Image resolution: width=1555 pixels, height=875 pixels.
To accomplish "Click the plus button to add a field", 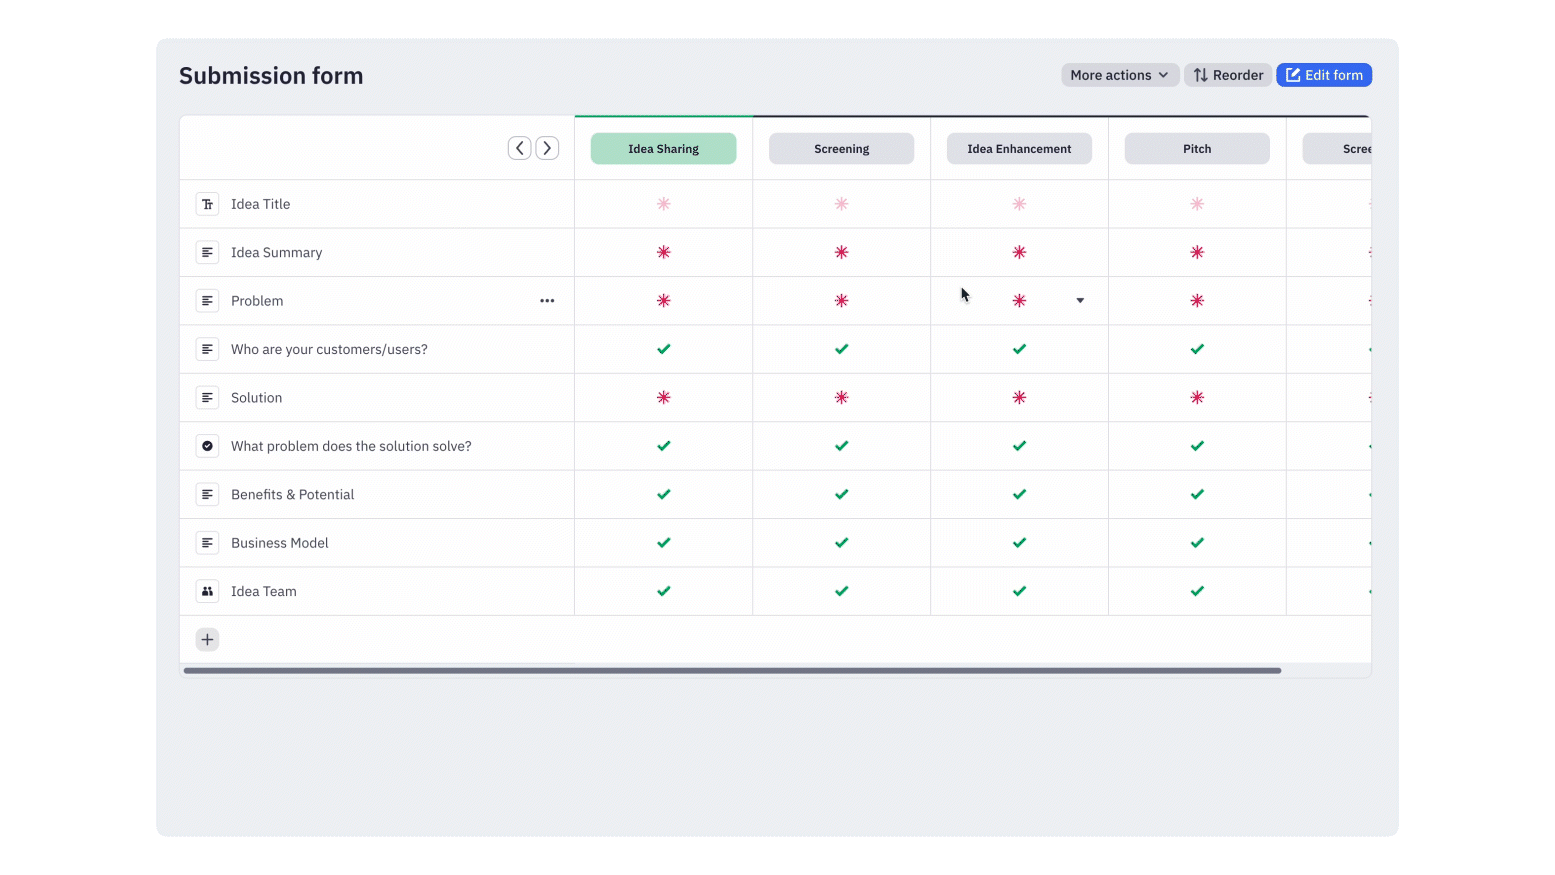I will pyautogui.click(x=207, y=639).
